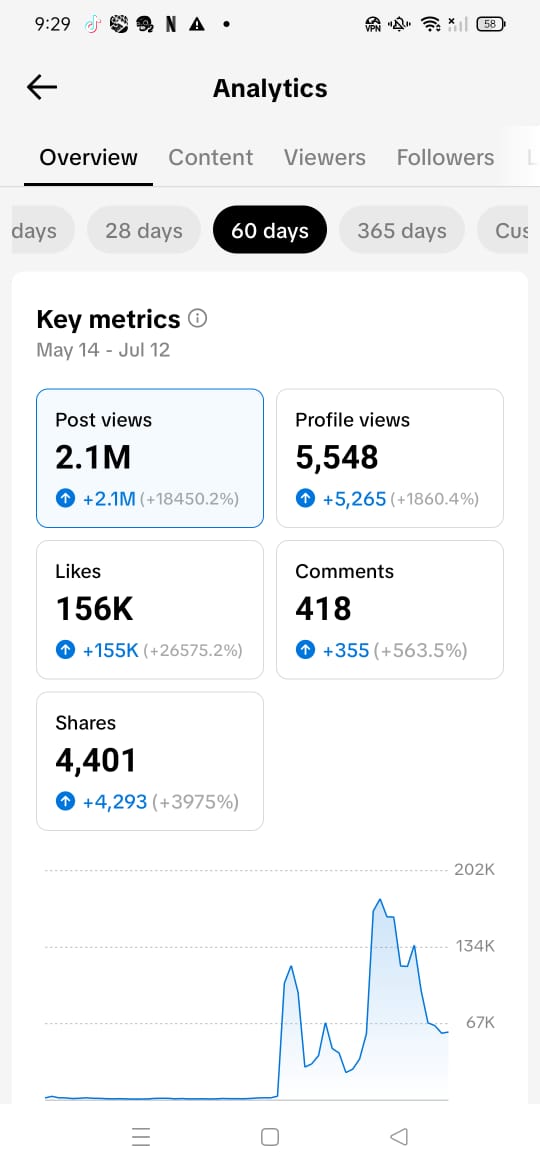The image size is (540, 1170).
Task: Select the 28 days range
Action: [x=144, y=231]
